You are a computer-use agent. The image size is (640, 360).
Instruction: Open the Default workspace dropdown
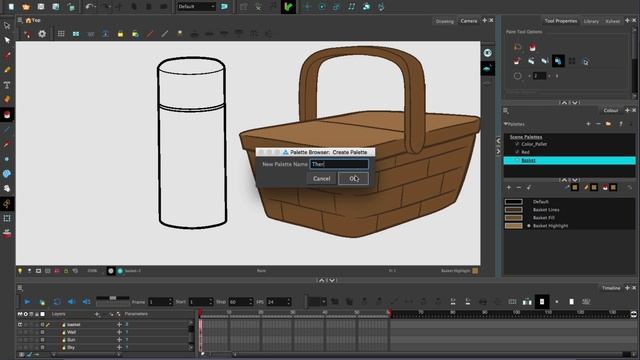[196, 7]
